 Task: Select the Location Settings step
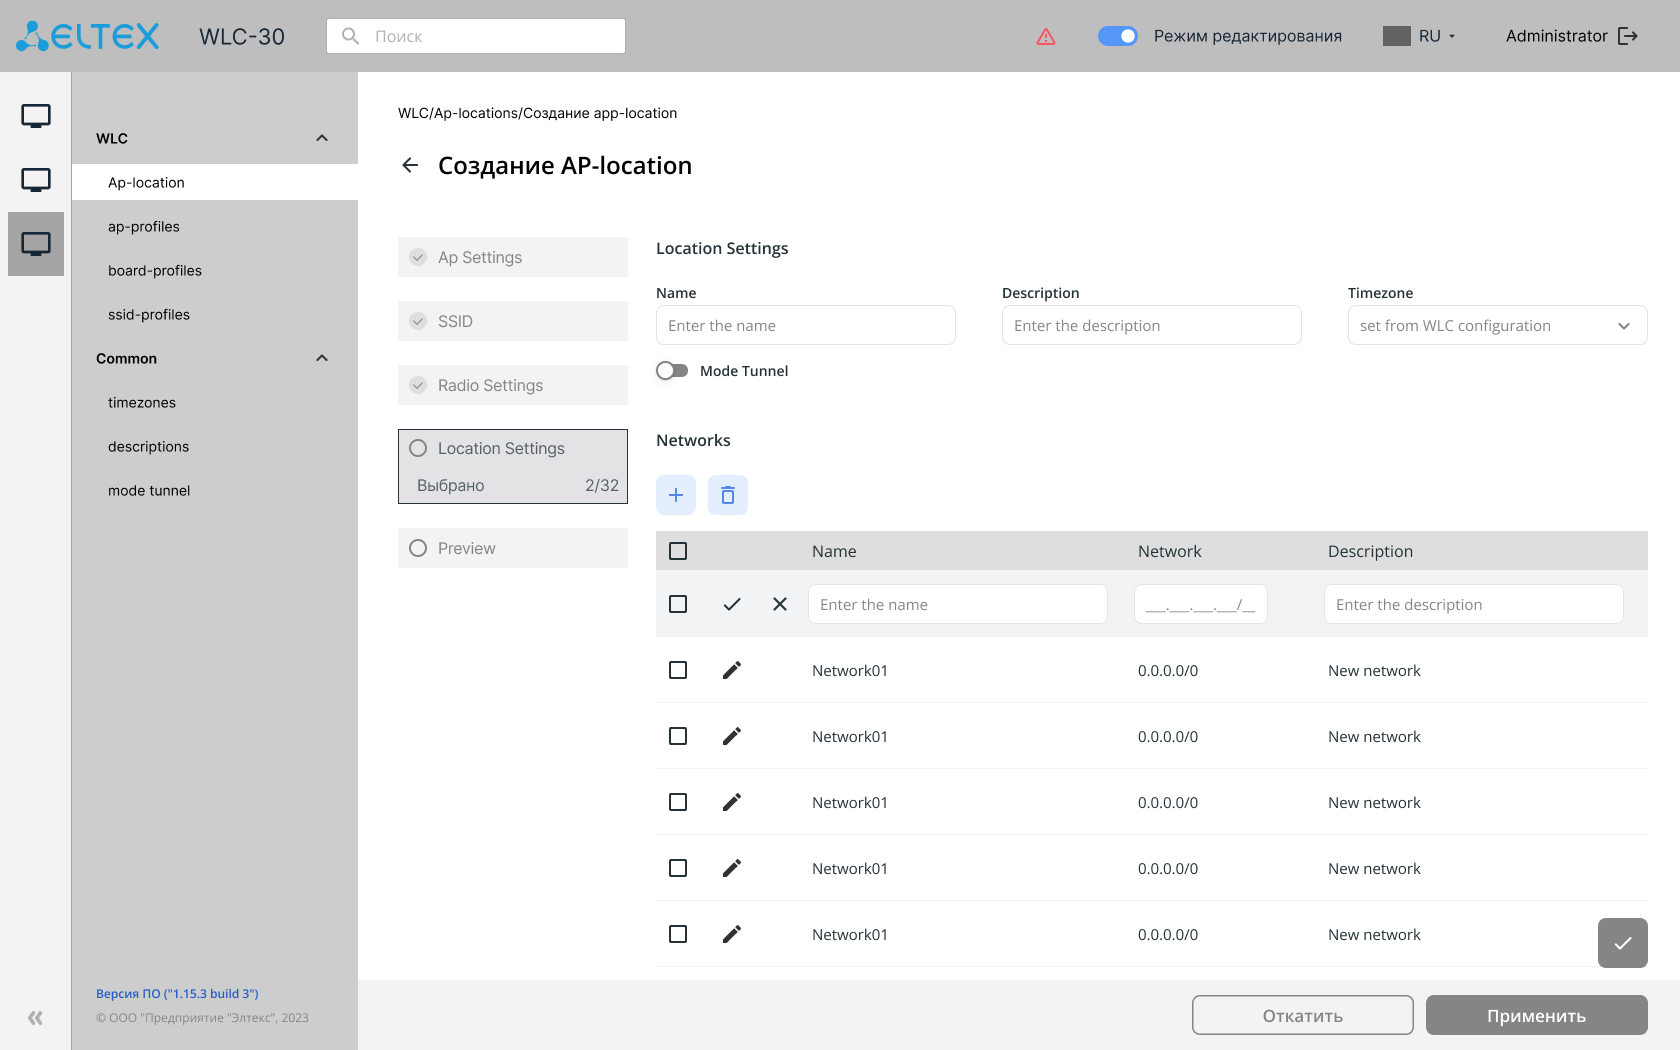(513, 466)
